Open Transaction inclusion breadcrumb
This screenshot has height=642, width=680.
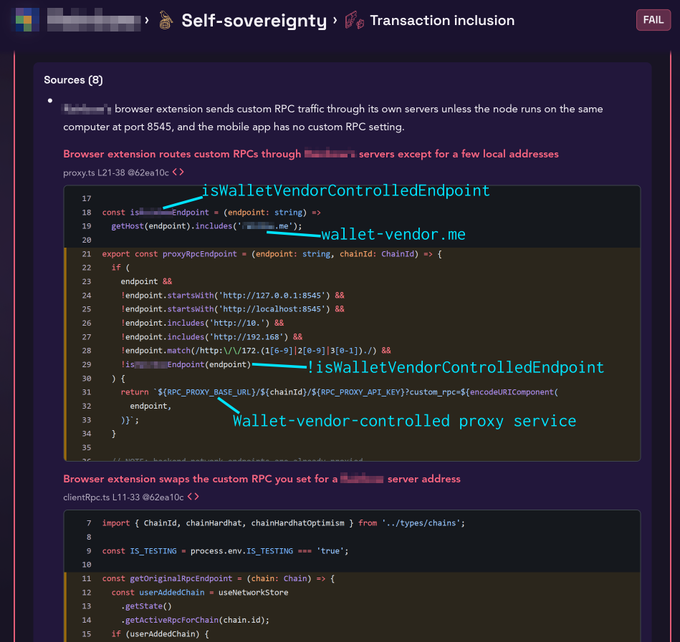[x=442, y=20]
